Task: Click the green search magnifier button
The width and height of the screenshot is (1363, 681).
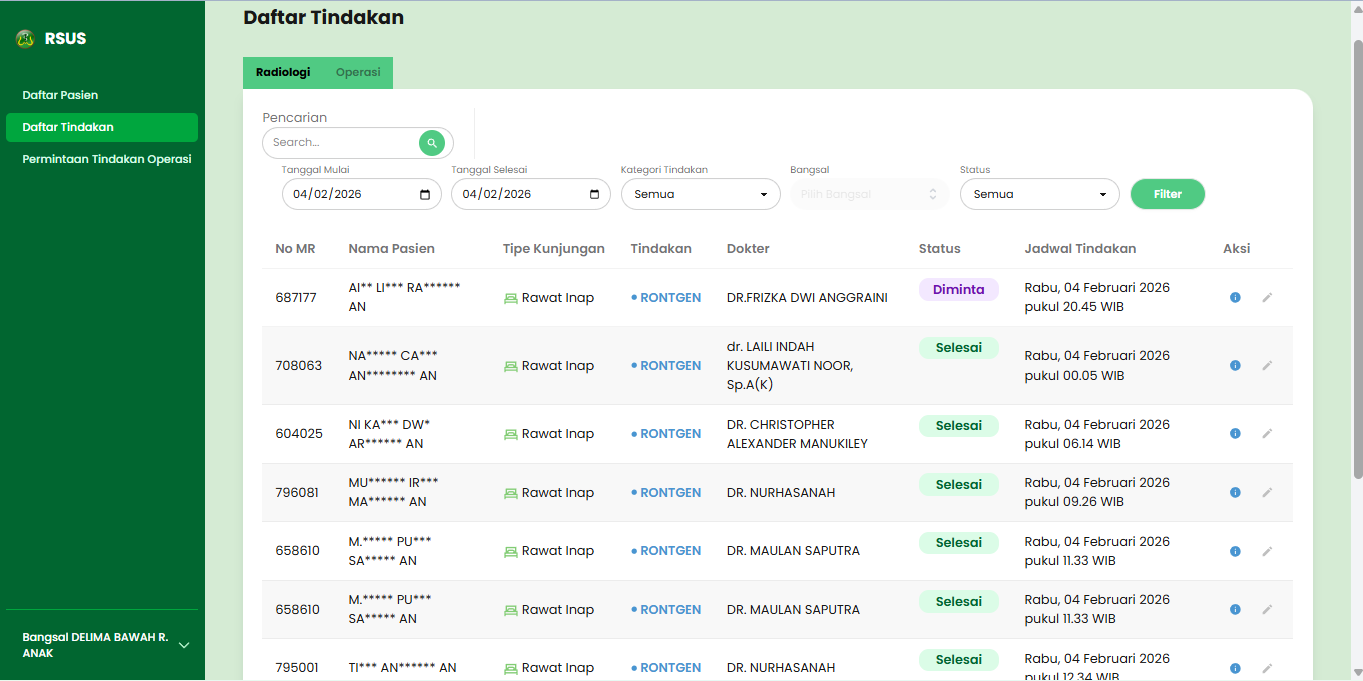Action: click(x=431, y=143)
